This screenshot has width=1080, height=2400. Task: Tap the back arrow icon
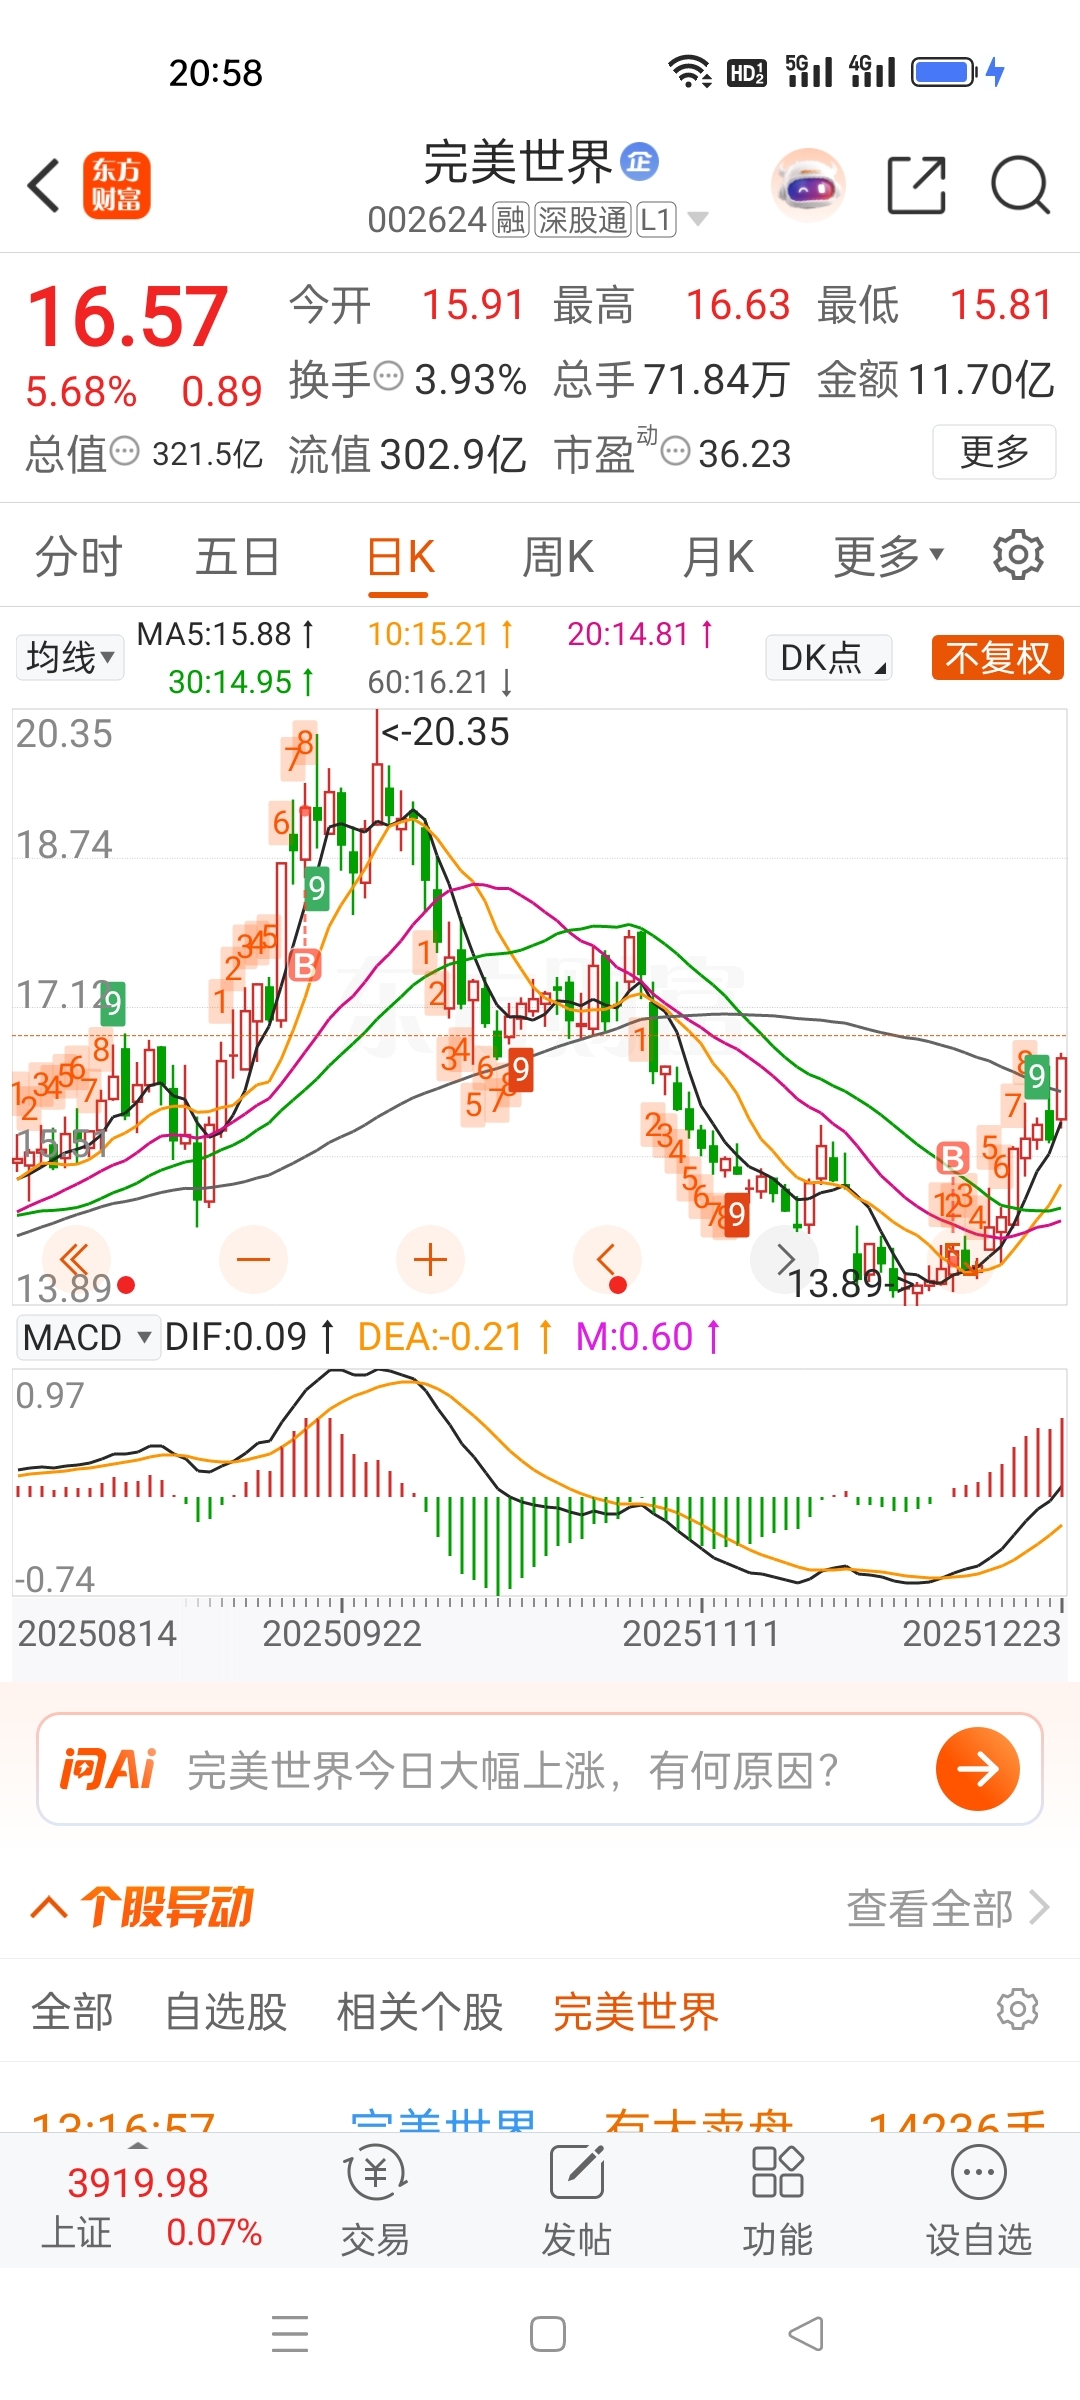(44, 185)
